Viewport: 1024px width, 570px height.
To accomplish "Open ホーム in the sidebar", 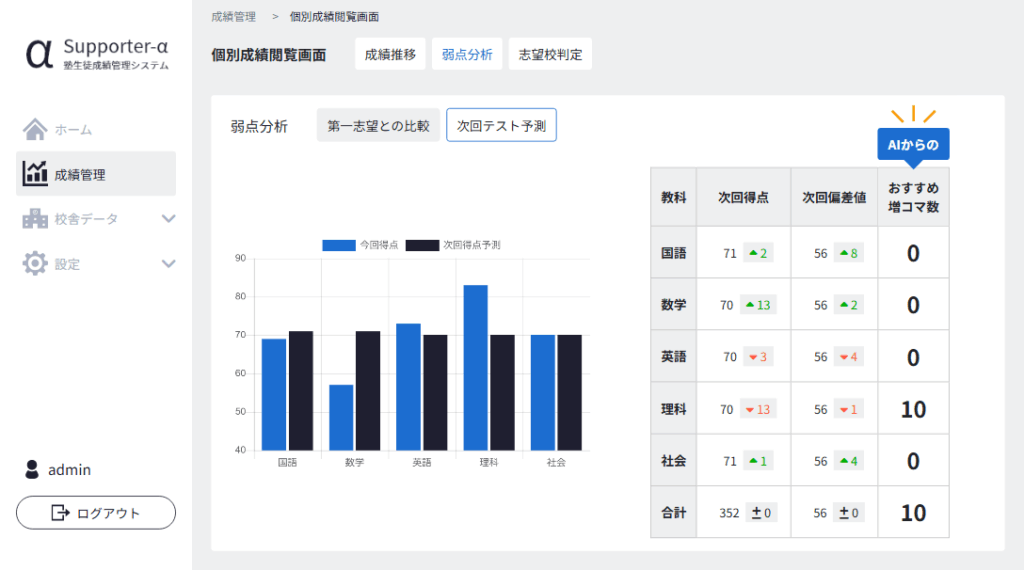I will 96,129.
